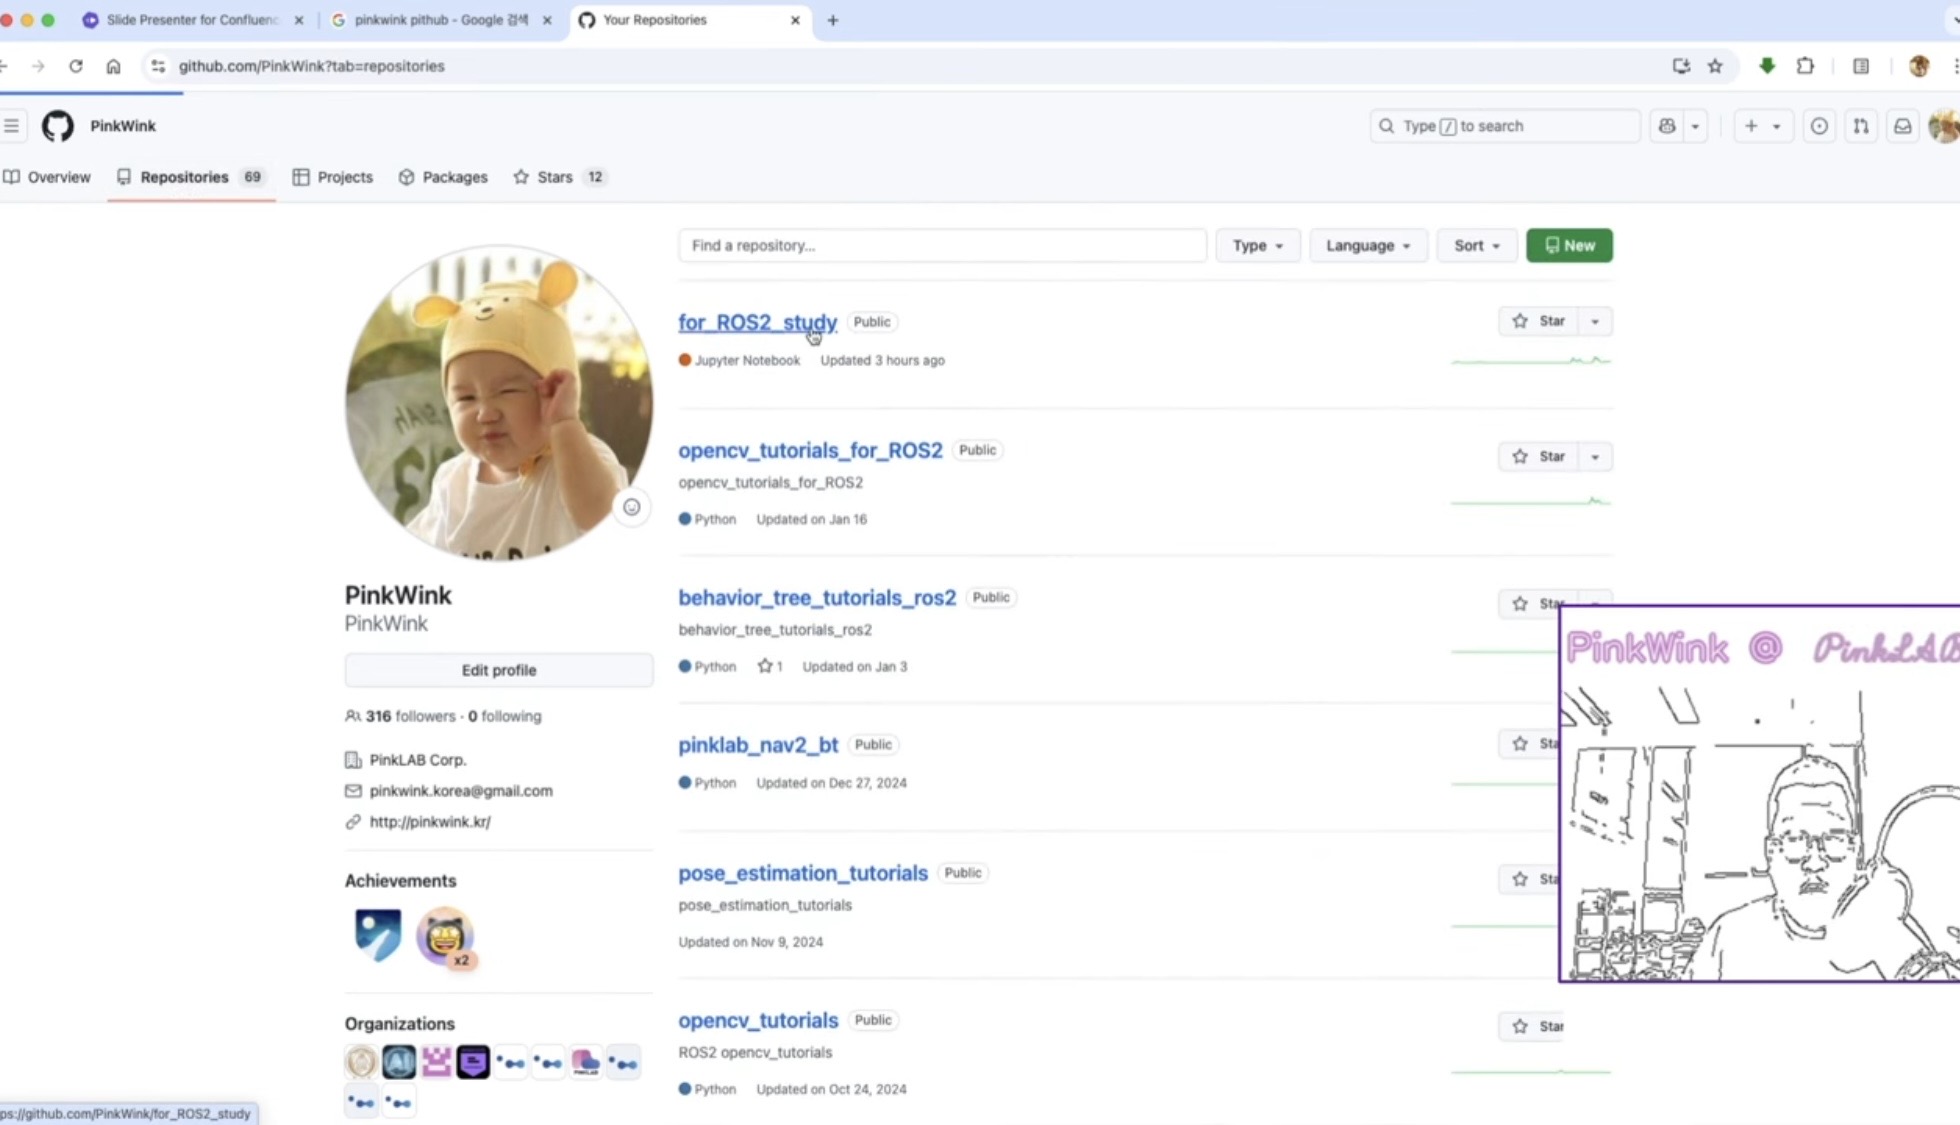Click the Find a repository search field
The image size is (1960, 1125).
(941, 245)
